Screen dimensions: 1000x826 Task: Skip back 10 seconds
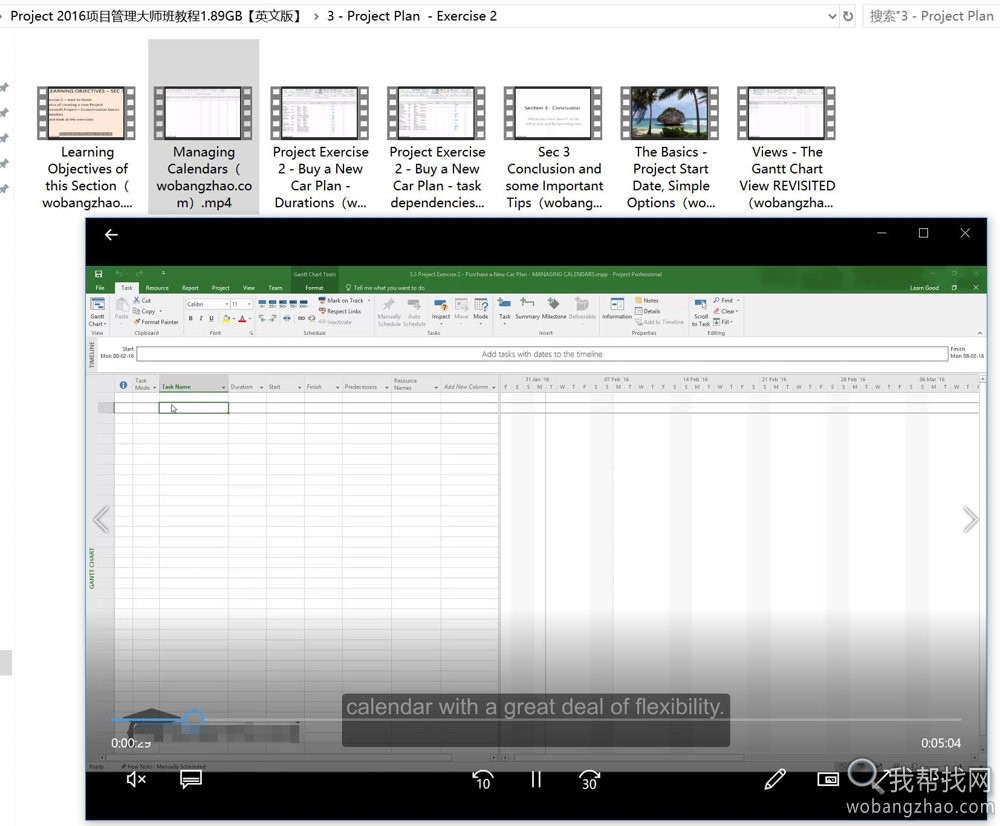(482, 779)
